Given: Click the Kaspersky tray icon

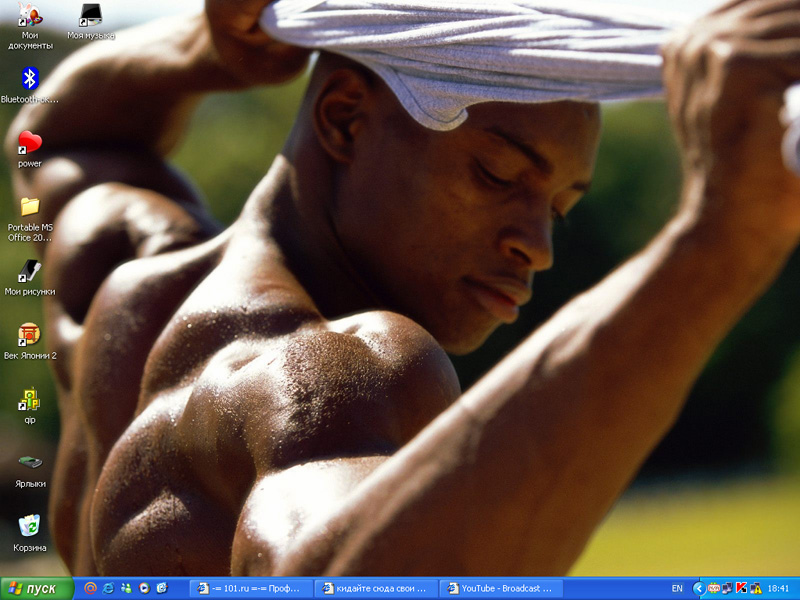Looking at the screenshot, I should click(x=741, y=589).
